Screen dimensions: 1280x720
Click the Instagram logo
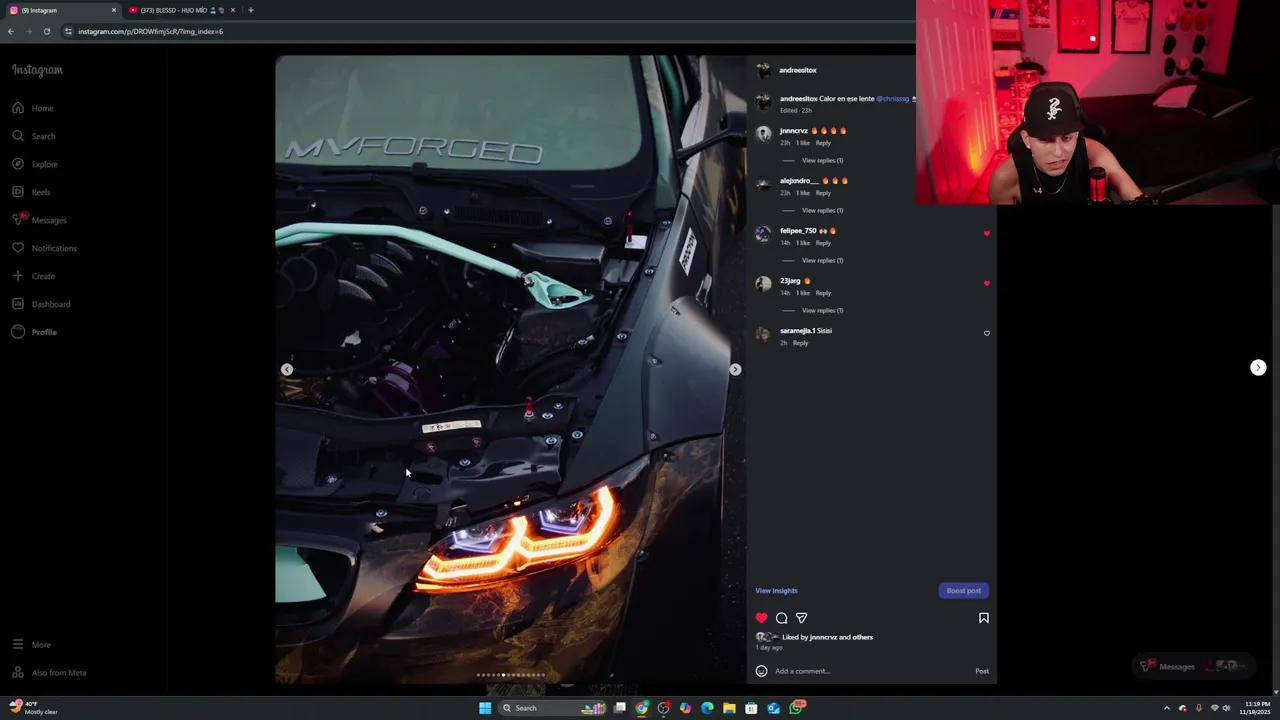coord(37,70)
